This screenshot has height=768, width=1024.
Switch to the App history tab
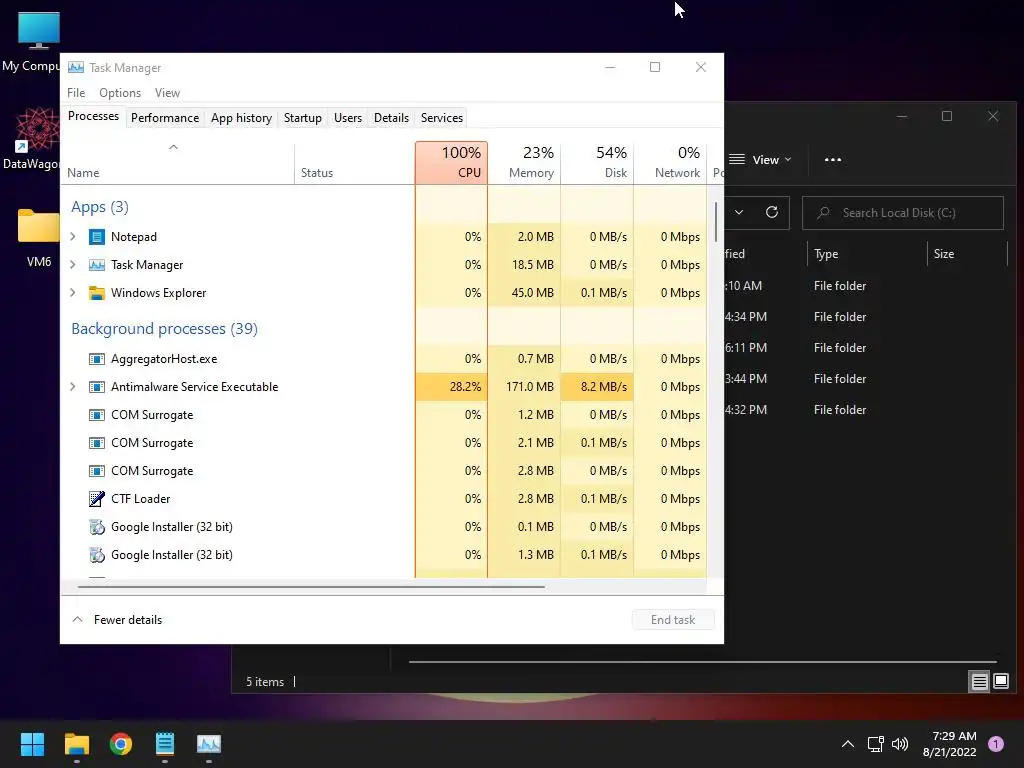point(241,118)
